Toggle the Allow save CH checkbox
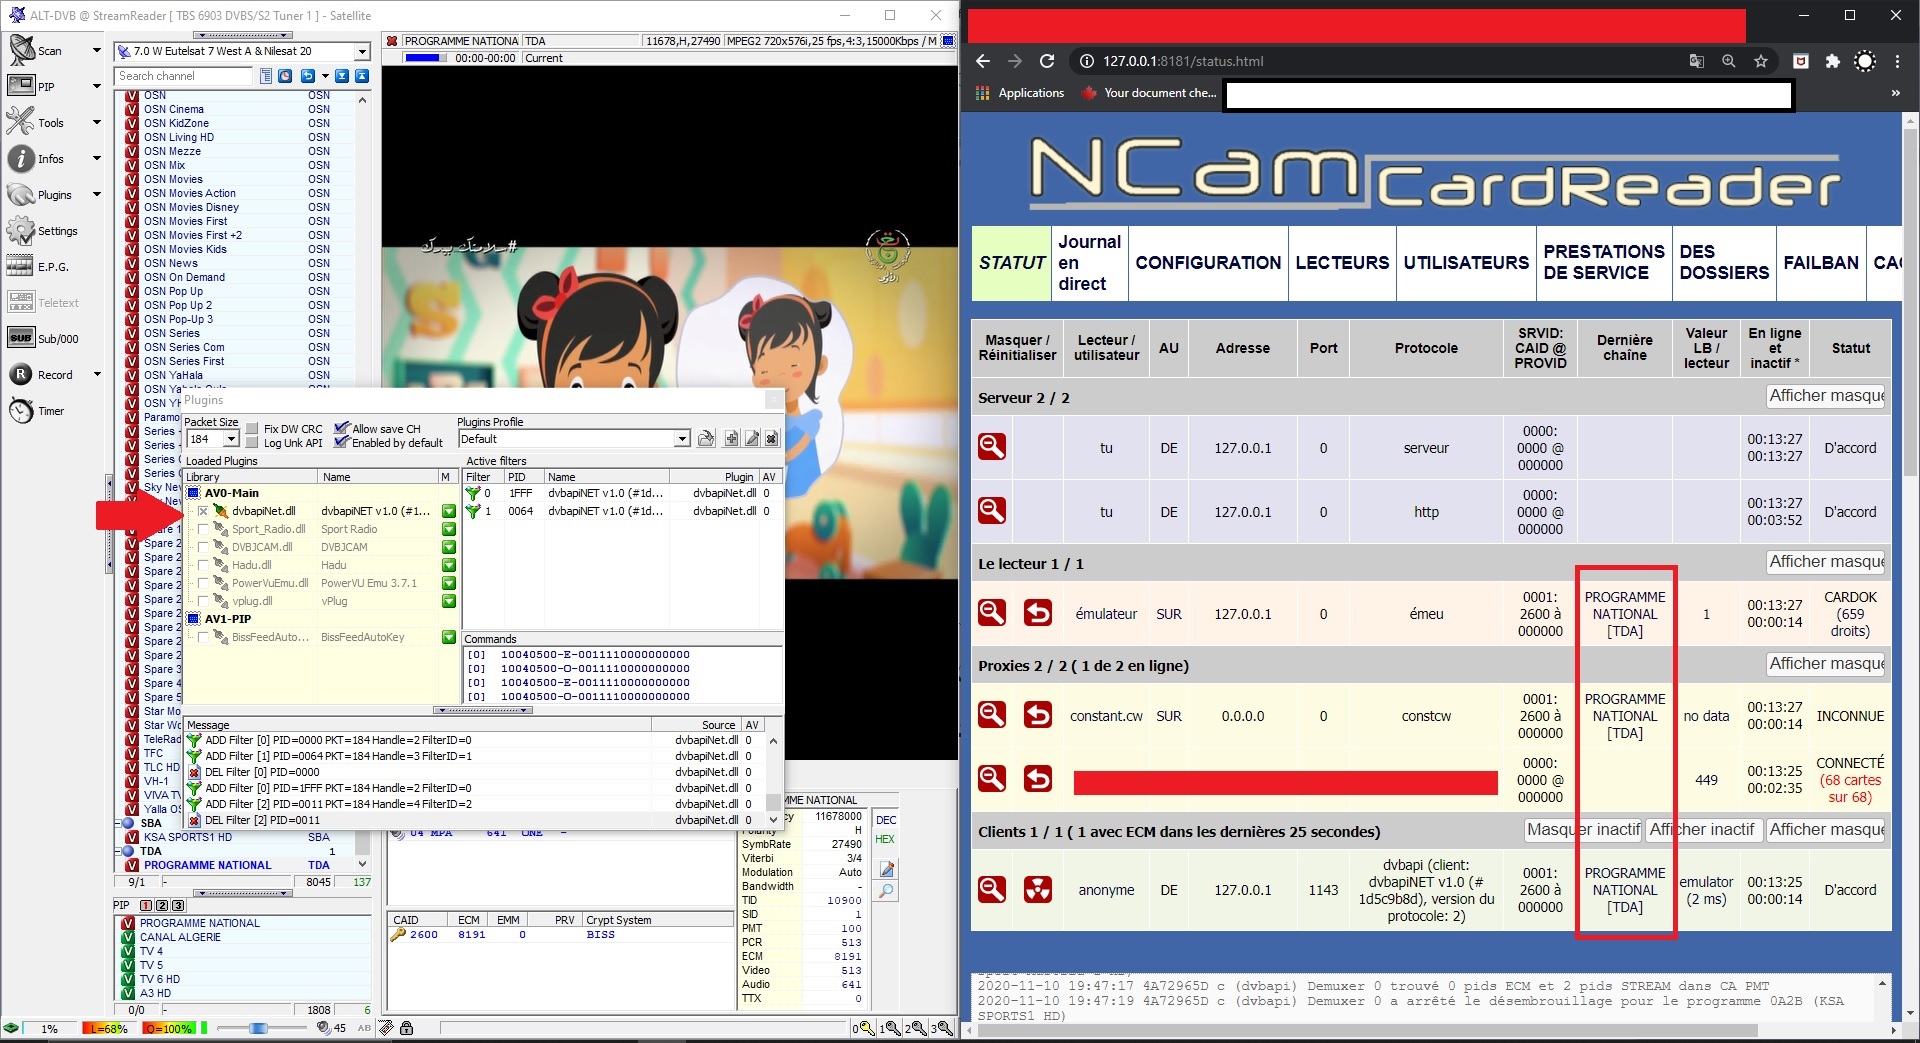 pos(341,429)
